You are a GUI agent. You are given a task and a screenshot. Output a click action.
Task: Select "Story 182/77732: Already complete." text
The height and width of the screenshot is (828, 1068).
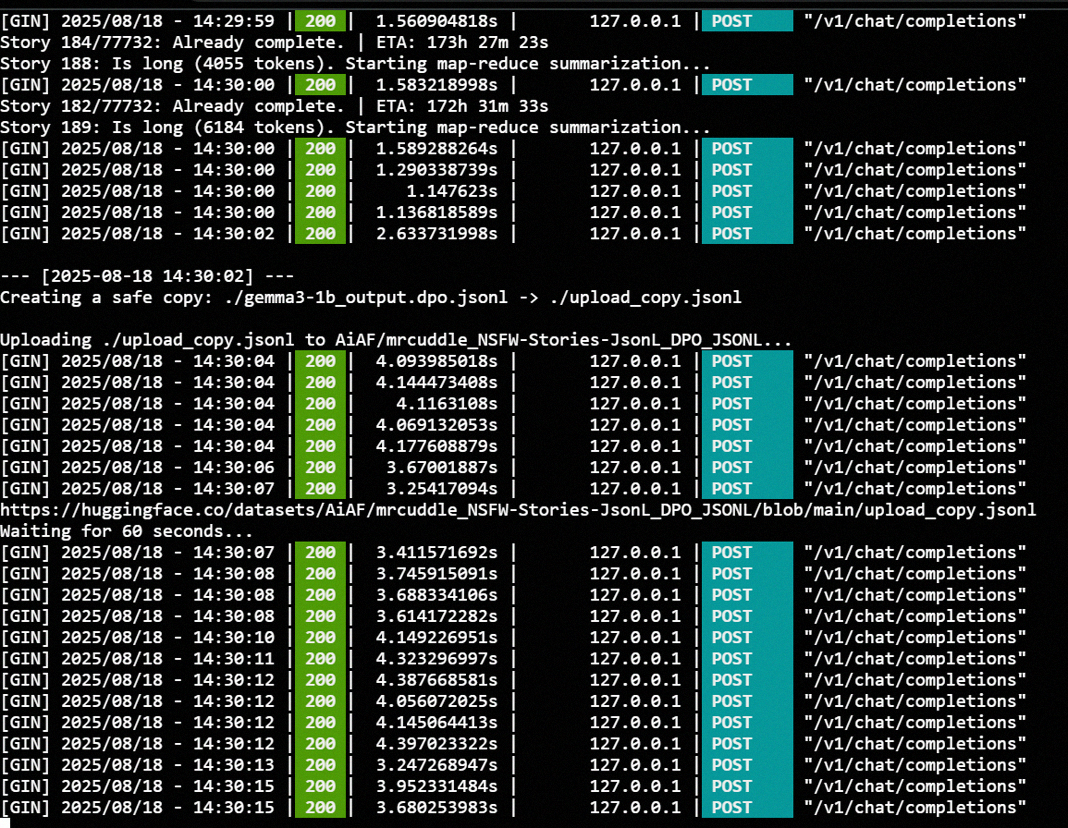tap(172, 106)
